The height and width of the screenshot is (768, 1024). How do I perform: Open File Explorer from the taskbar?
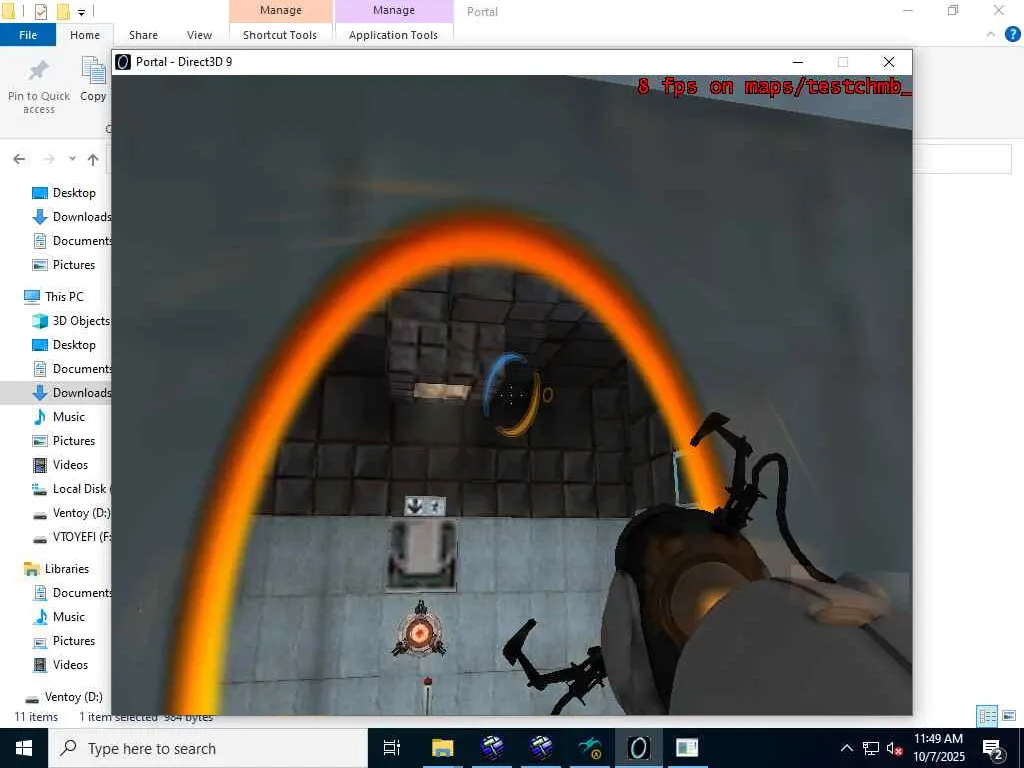[442, 748]
